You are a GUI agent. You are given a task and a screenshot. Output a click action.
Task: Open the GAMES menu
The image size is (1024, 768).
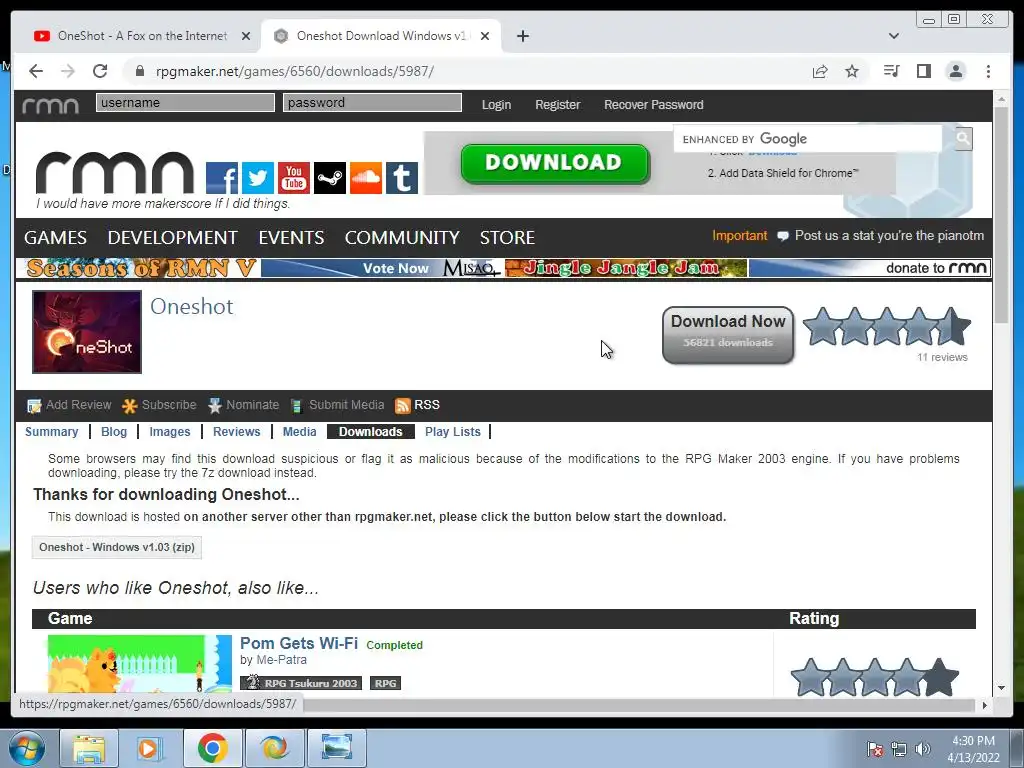(x=56, y=237)
